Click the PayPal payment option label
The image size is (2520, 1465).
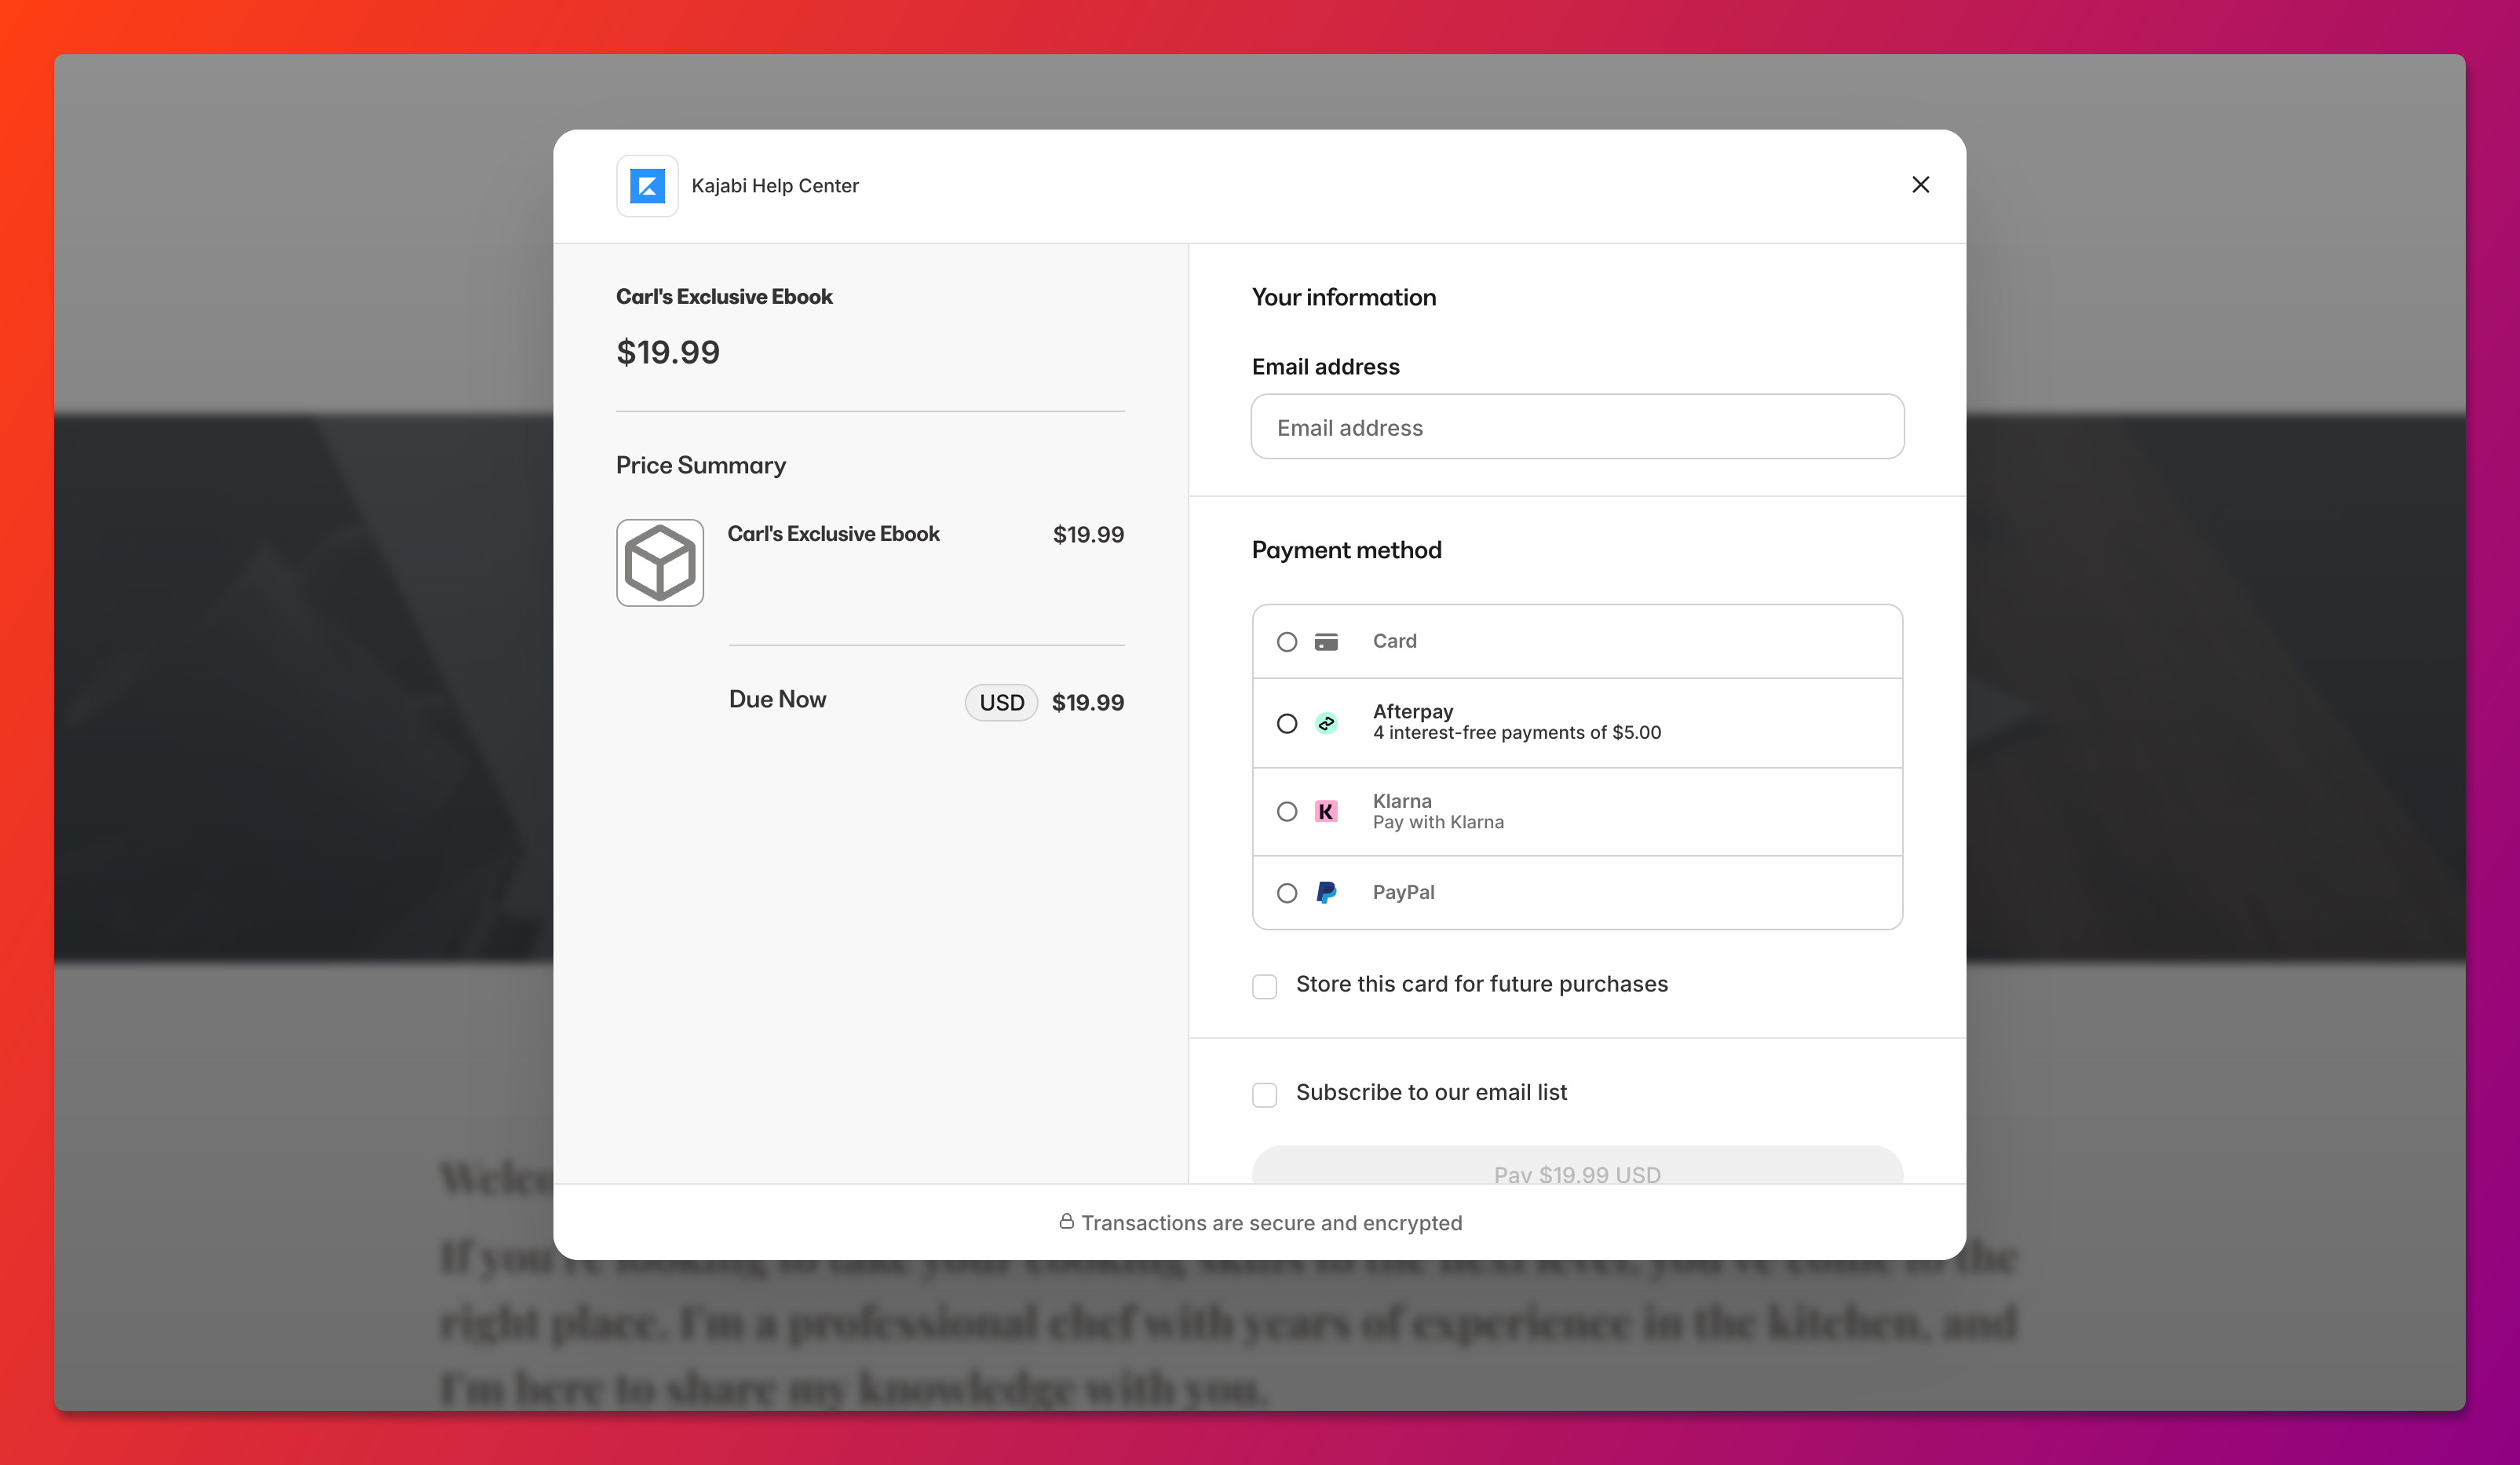[1403, 892]
